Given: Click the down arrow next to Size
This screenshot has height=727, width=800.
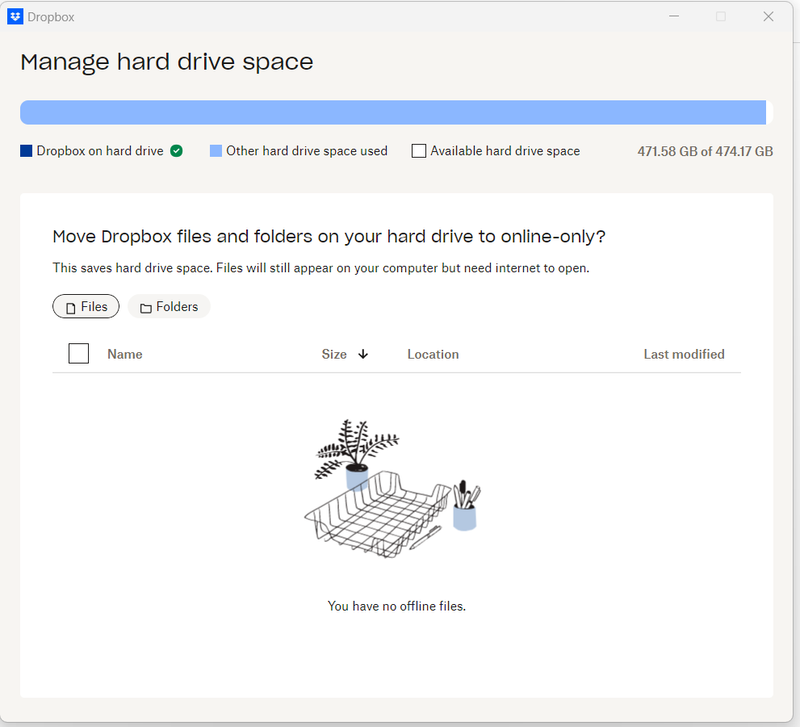Looking at the screenshot, I should point(363,354).
